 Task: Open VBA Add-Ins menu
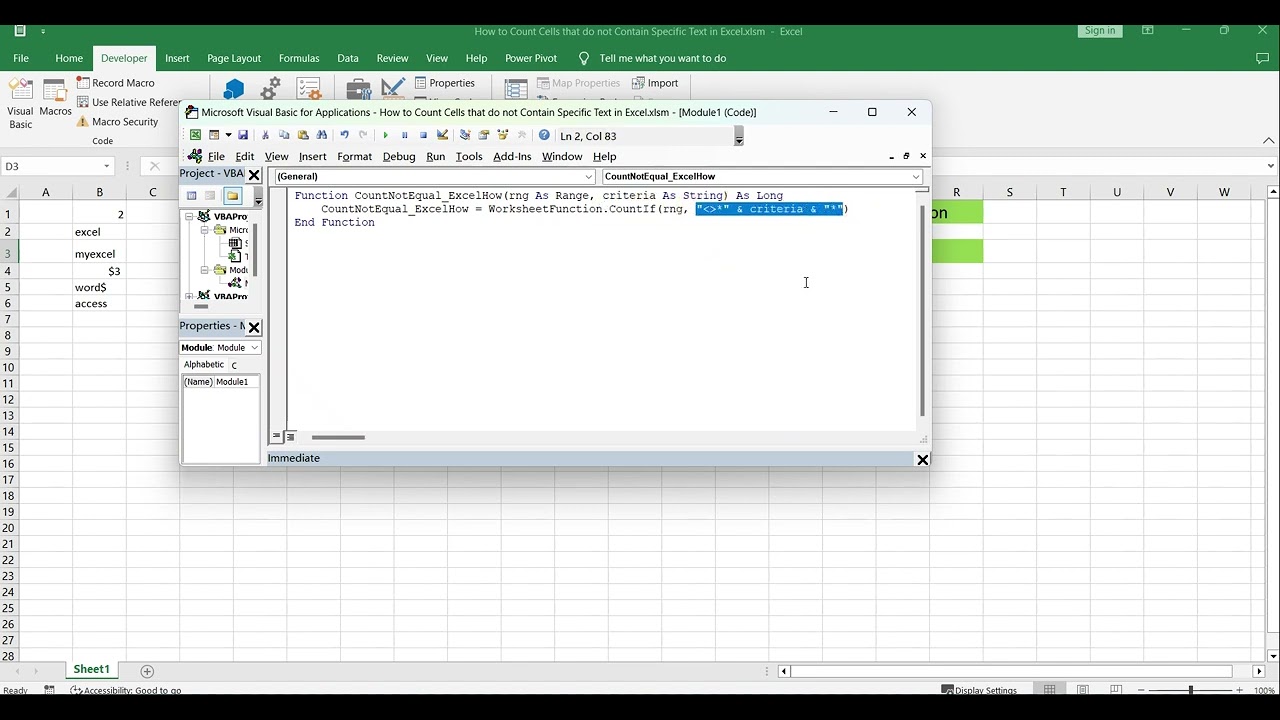512,156
